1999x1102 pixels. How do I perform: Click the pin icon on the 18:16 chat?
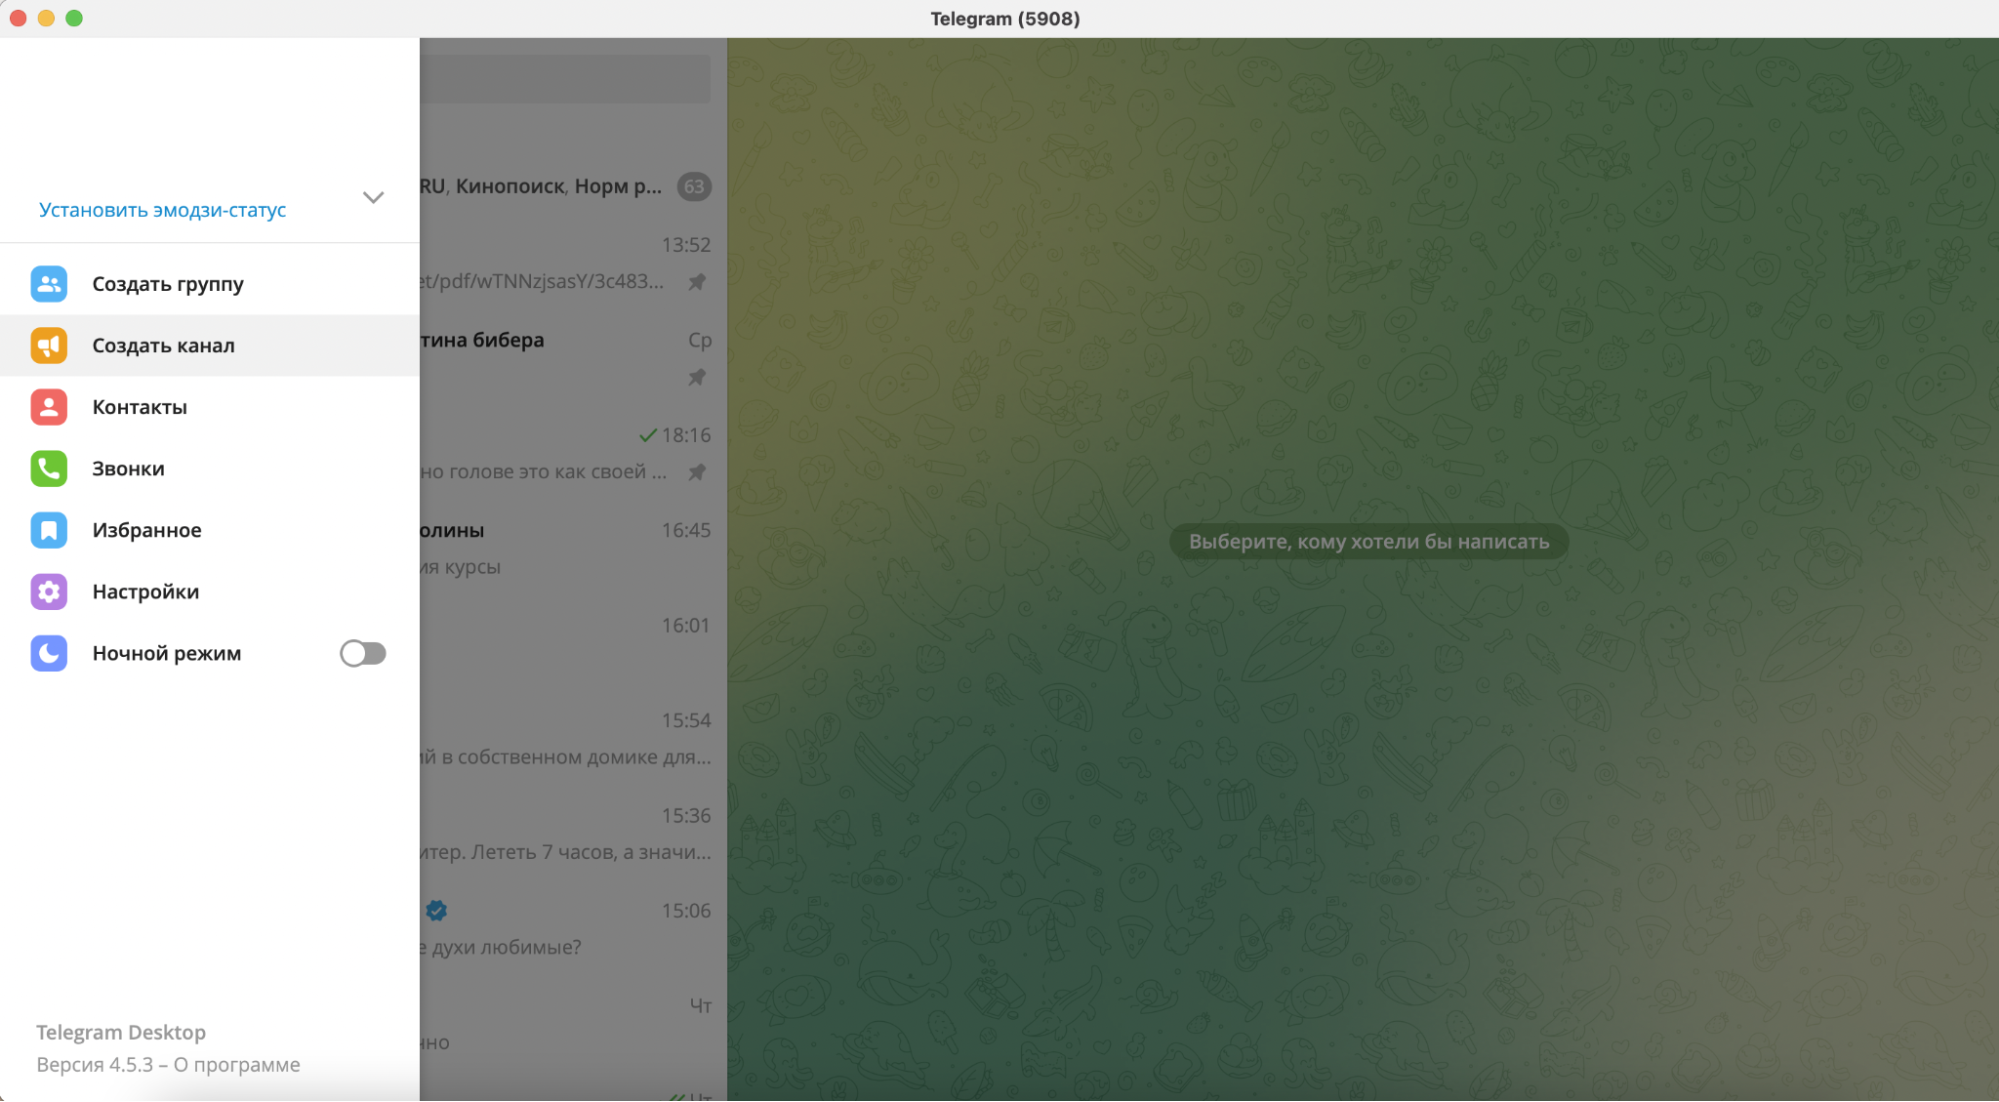pyautogui.click(x=697, y=472)
